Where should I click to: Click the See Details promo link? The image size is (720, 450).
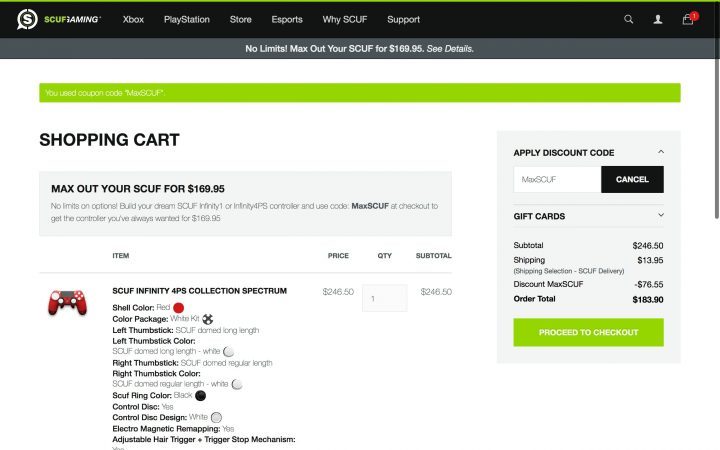[450, 49]
